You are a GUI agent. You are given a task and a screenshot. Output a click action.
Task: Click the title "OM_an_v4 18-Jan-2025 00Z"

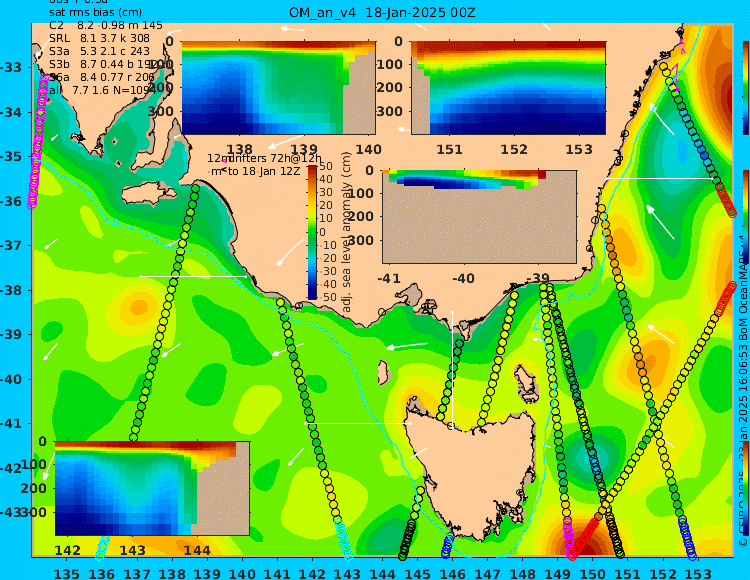(x=382, y=12)
